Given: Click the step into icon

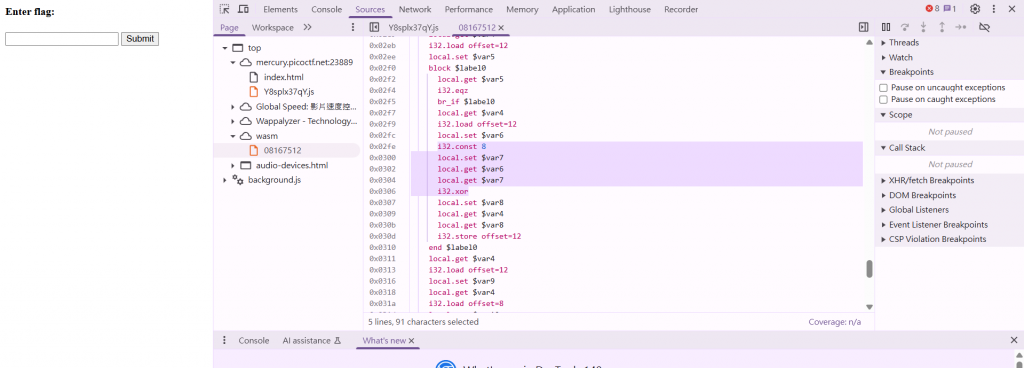Looking at the screenshot, I should click(923, 27).
